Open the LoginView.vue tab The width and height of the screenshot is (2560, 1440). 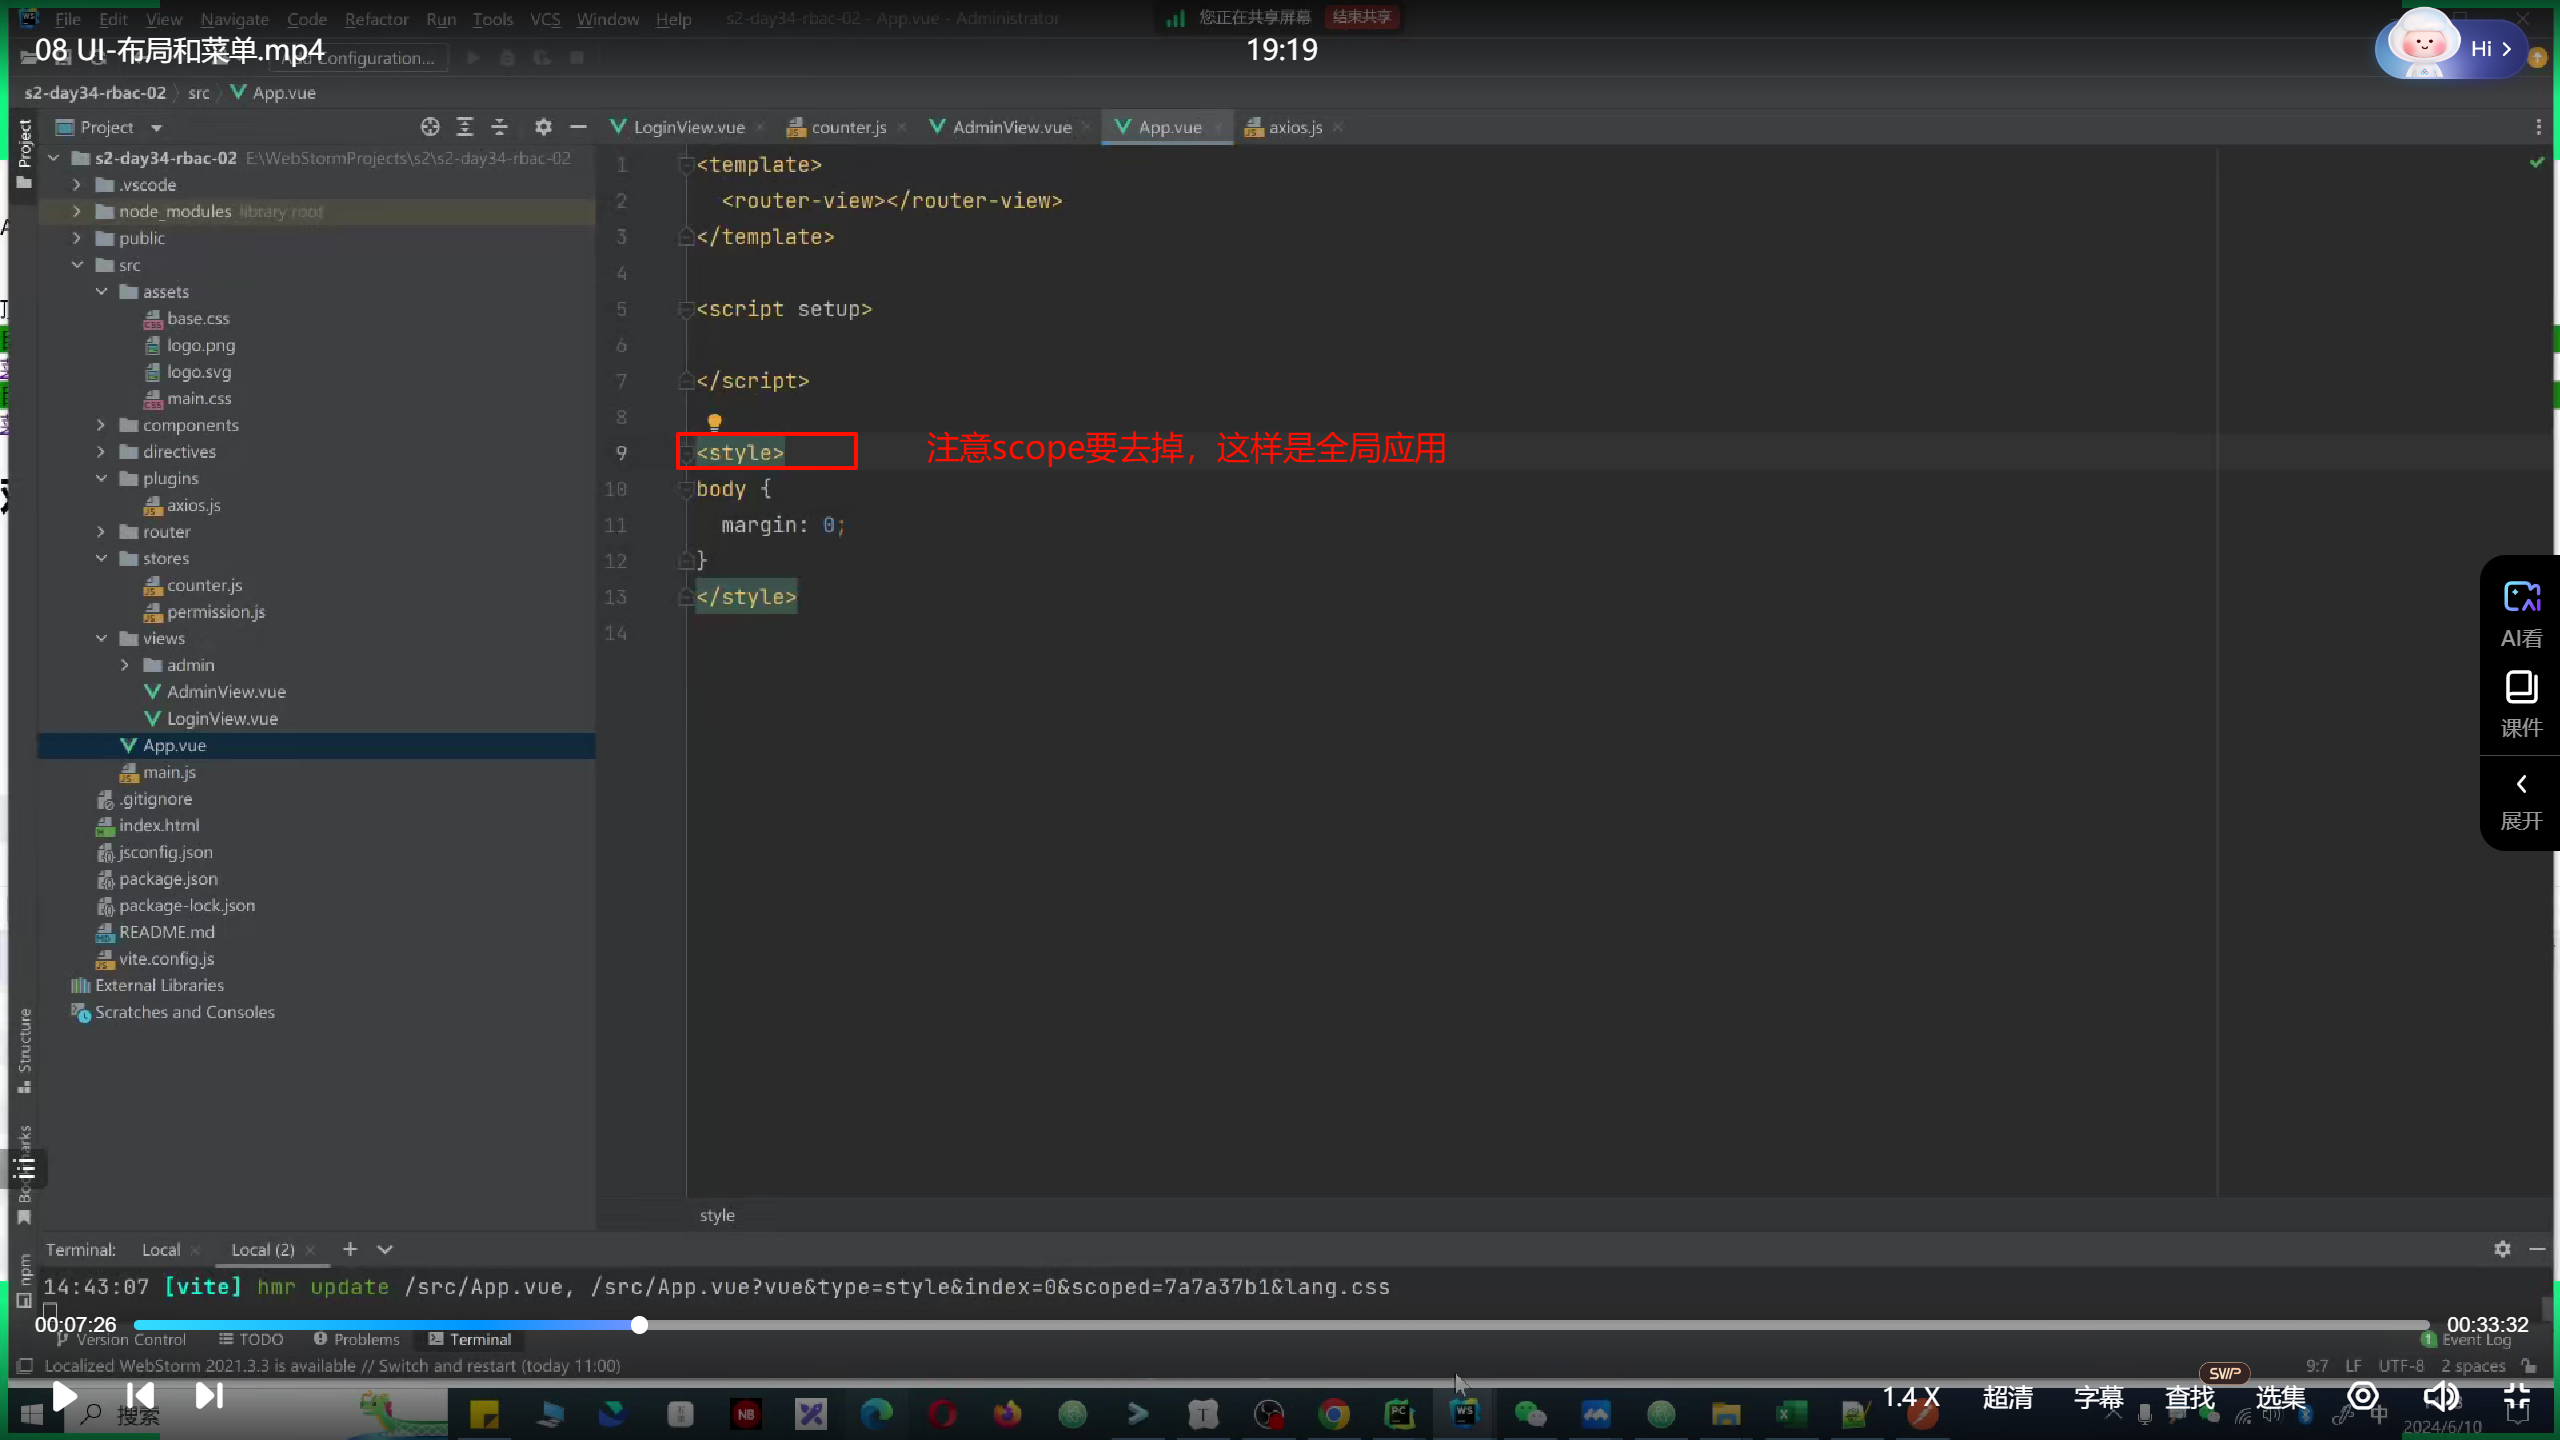pos(687,127)
